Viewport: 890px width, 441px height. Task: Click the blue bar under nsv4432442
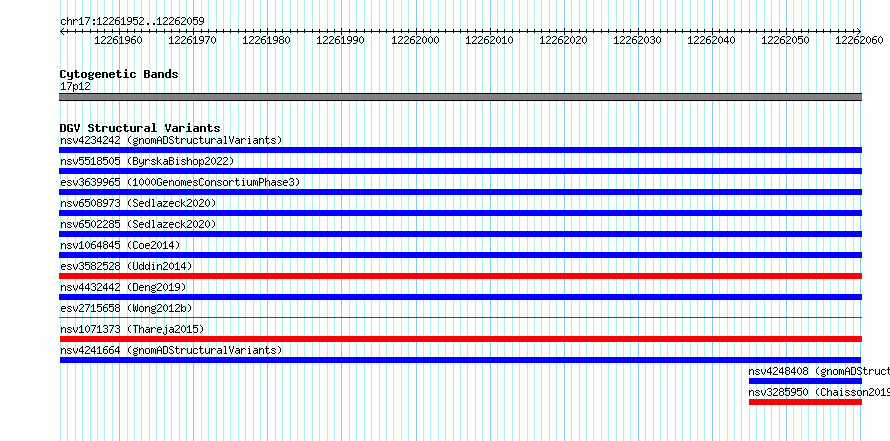460,297
